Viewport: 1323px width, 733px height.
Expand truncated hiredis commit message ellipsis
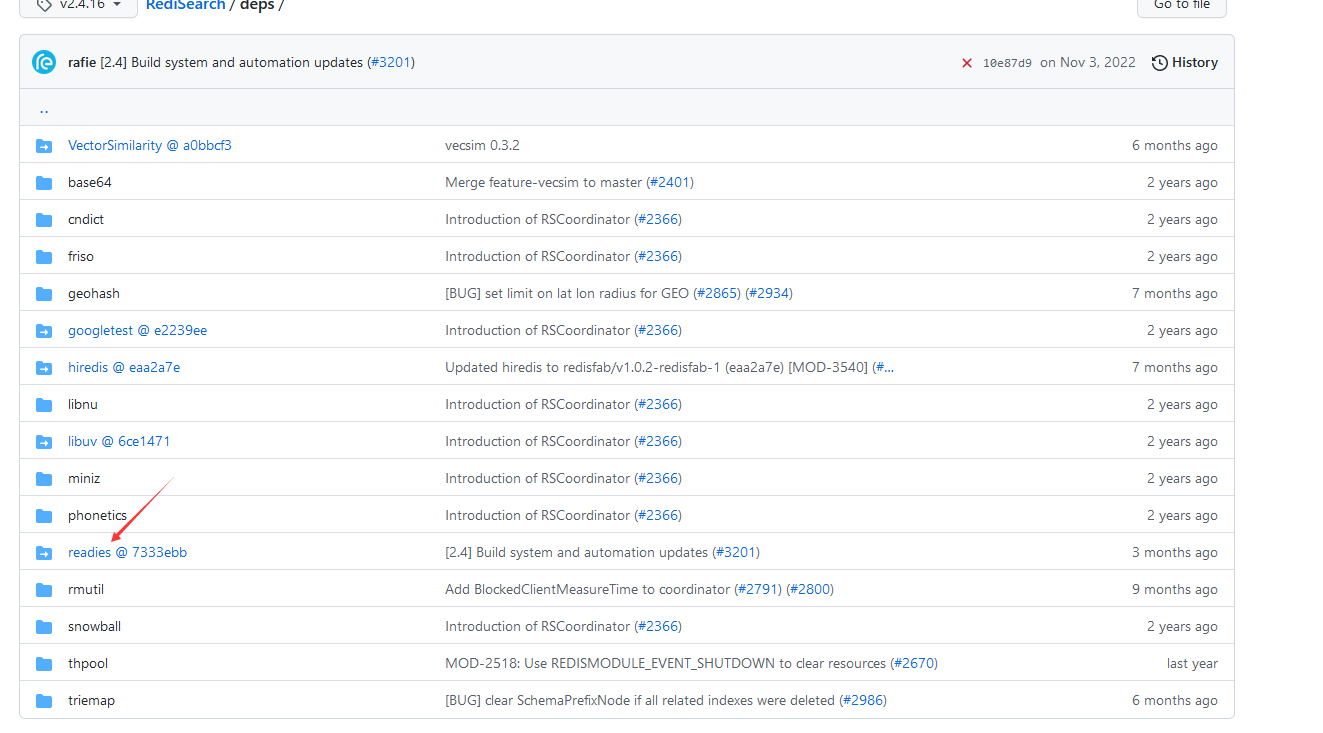883,367
